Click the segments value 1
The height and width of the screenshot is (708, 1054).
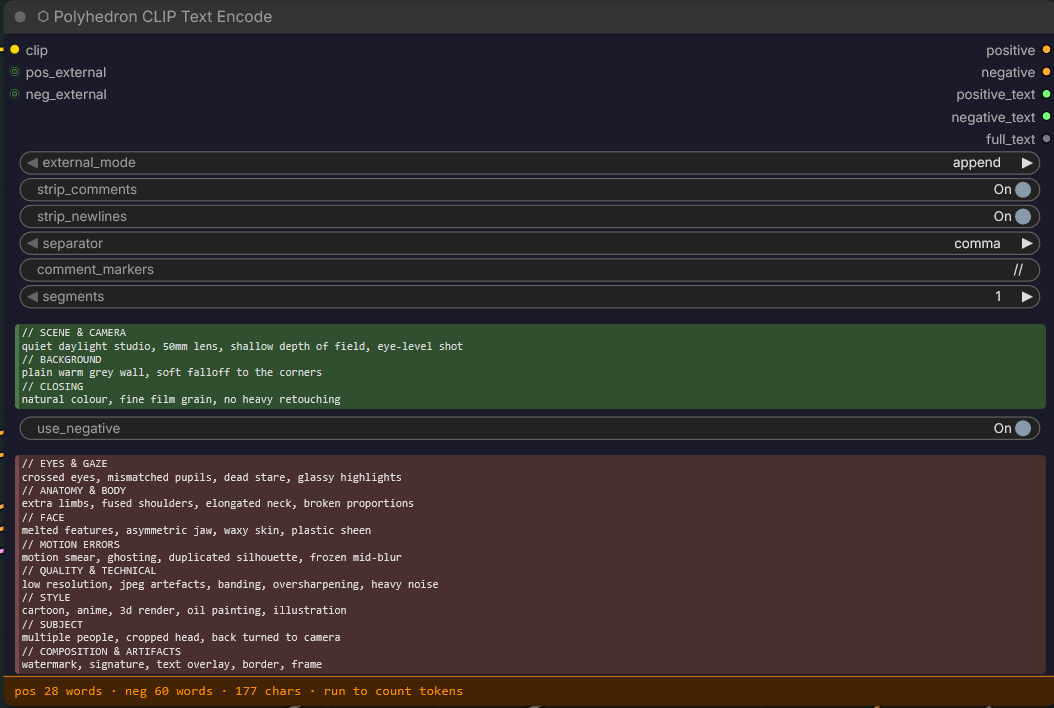coord(998,297)
